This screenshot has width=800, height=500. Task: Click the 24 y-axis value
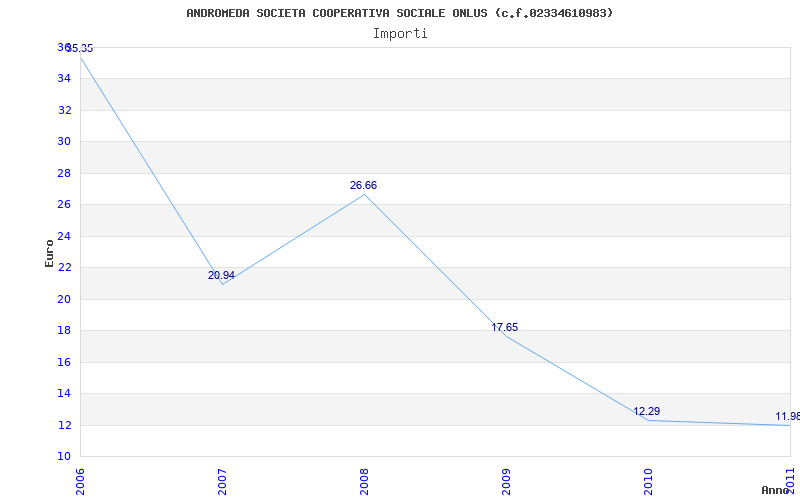pyautogui.click(x=64, y=236)
